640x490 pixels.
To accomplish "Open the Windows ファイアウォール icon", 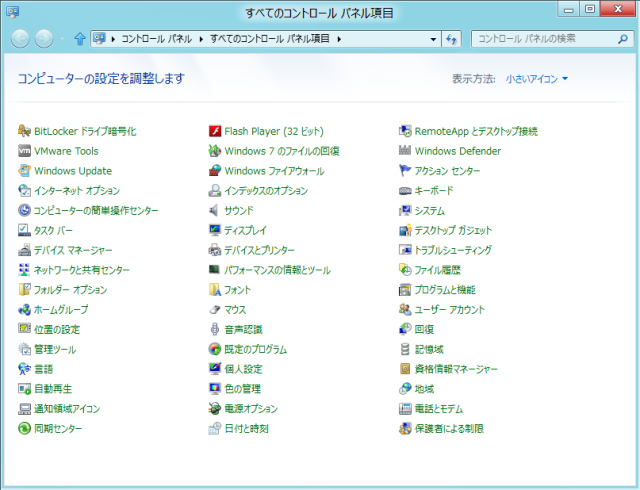I will (x=215, y=171).
